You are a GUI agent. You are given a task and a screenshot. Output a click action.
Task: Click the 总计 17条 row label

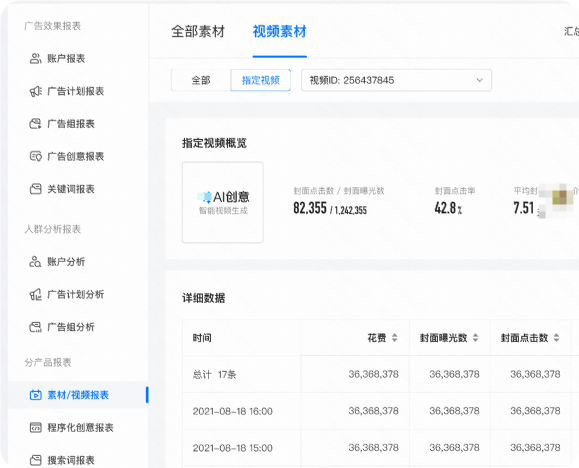(215, 375)
